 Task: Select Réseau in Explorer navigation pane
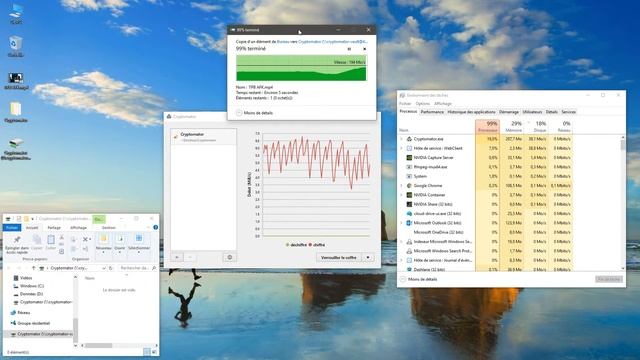pos(20,313)
